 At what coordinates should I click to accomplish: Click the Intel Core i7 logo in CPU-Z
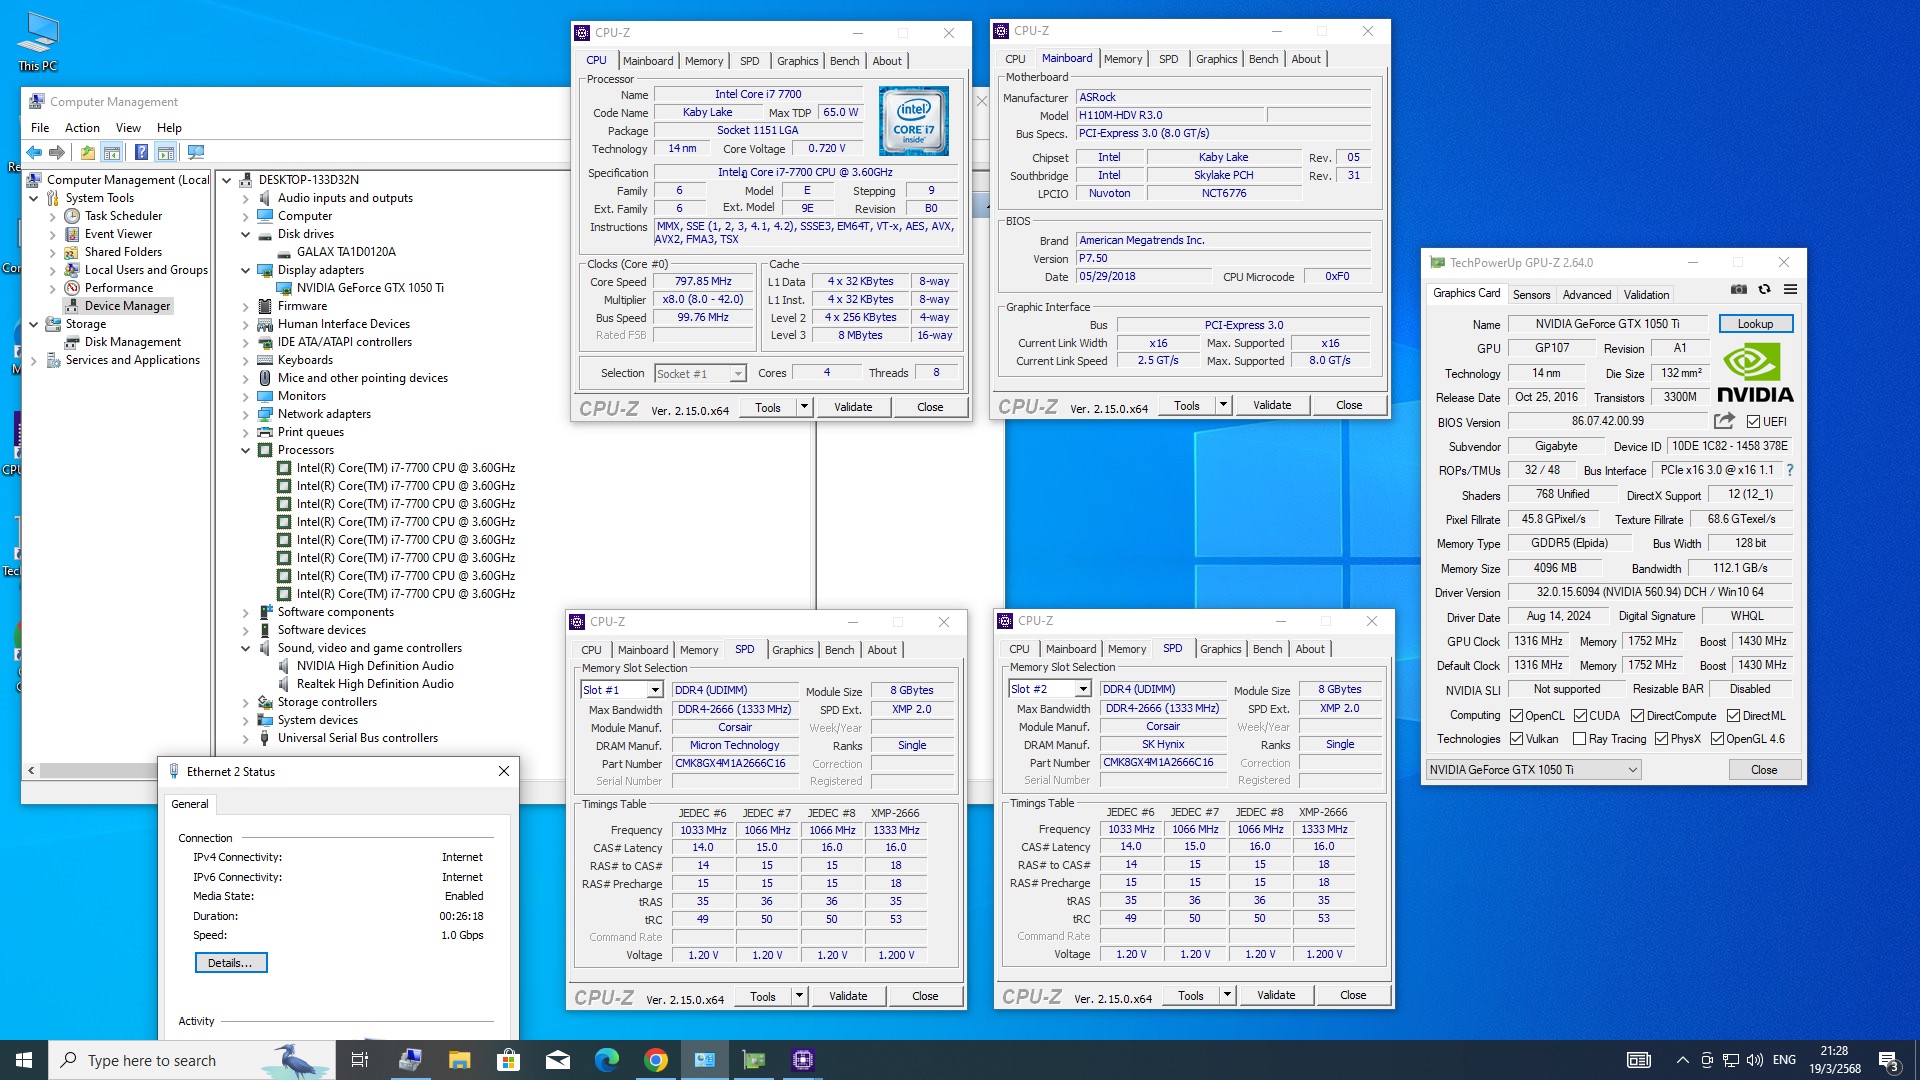pos(913,121)
